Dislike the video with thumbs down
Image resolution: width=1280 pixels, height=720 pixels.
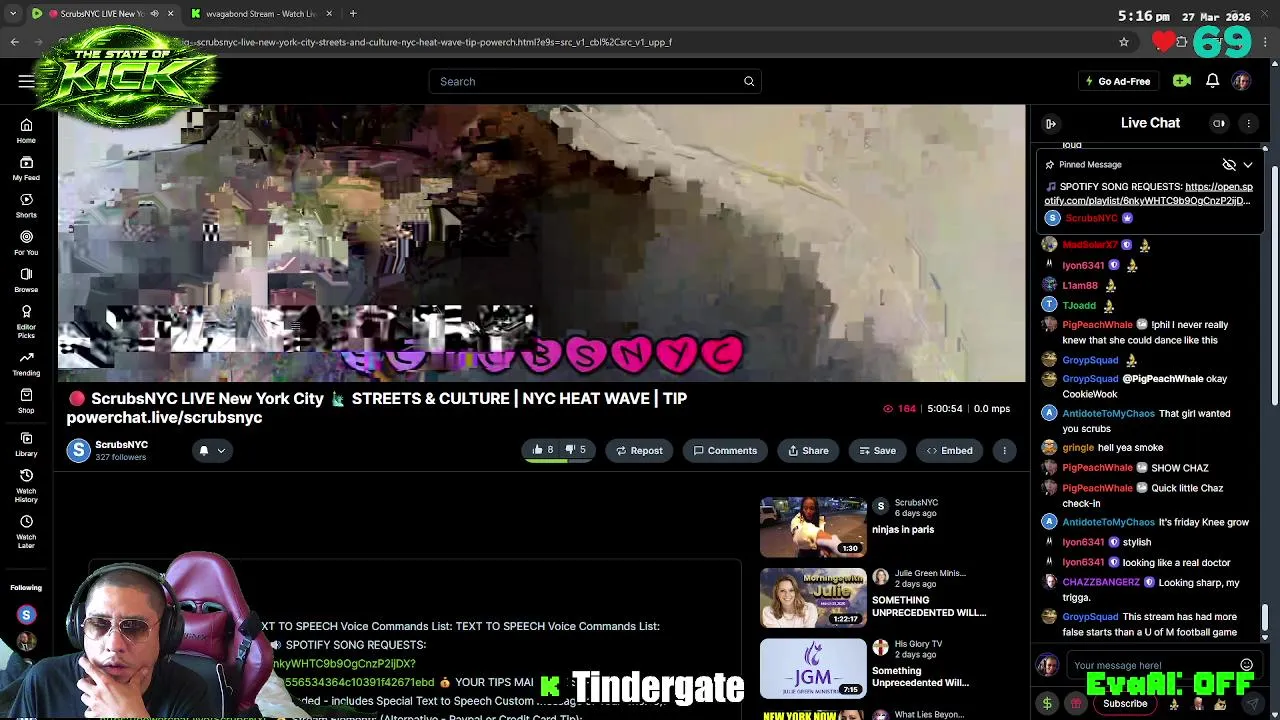576,450
